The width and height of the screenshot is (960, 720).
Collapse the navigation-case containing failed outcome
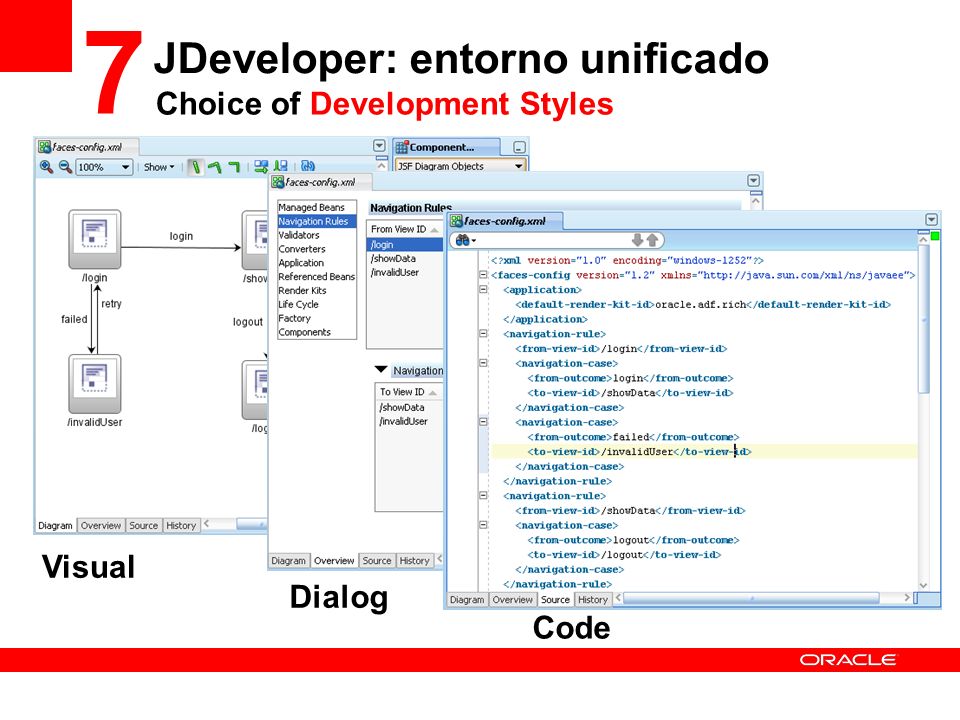pos(483,422)
